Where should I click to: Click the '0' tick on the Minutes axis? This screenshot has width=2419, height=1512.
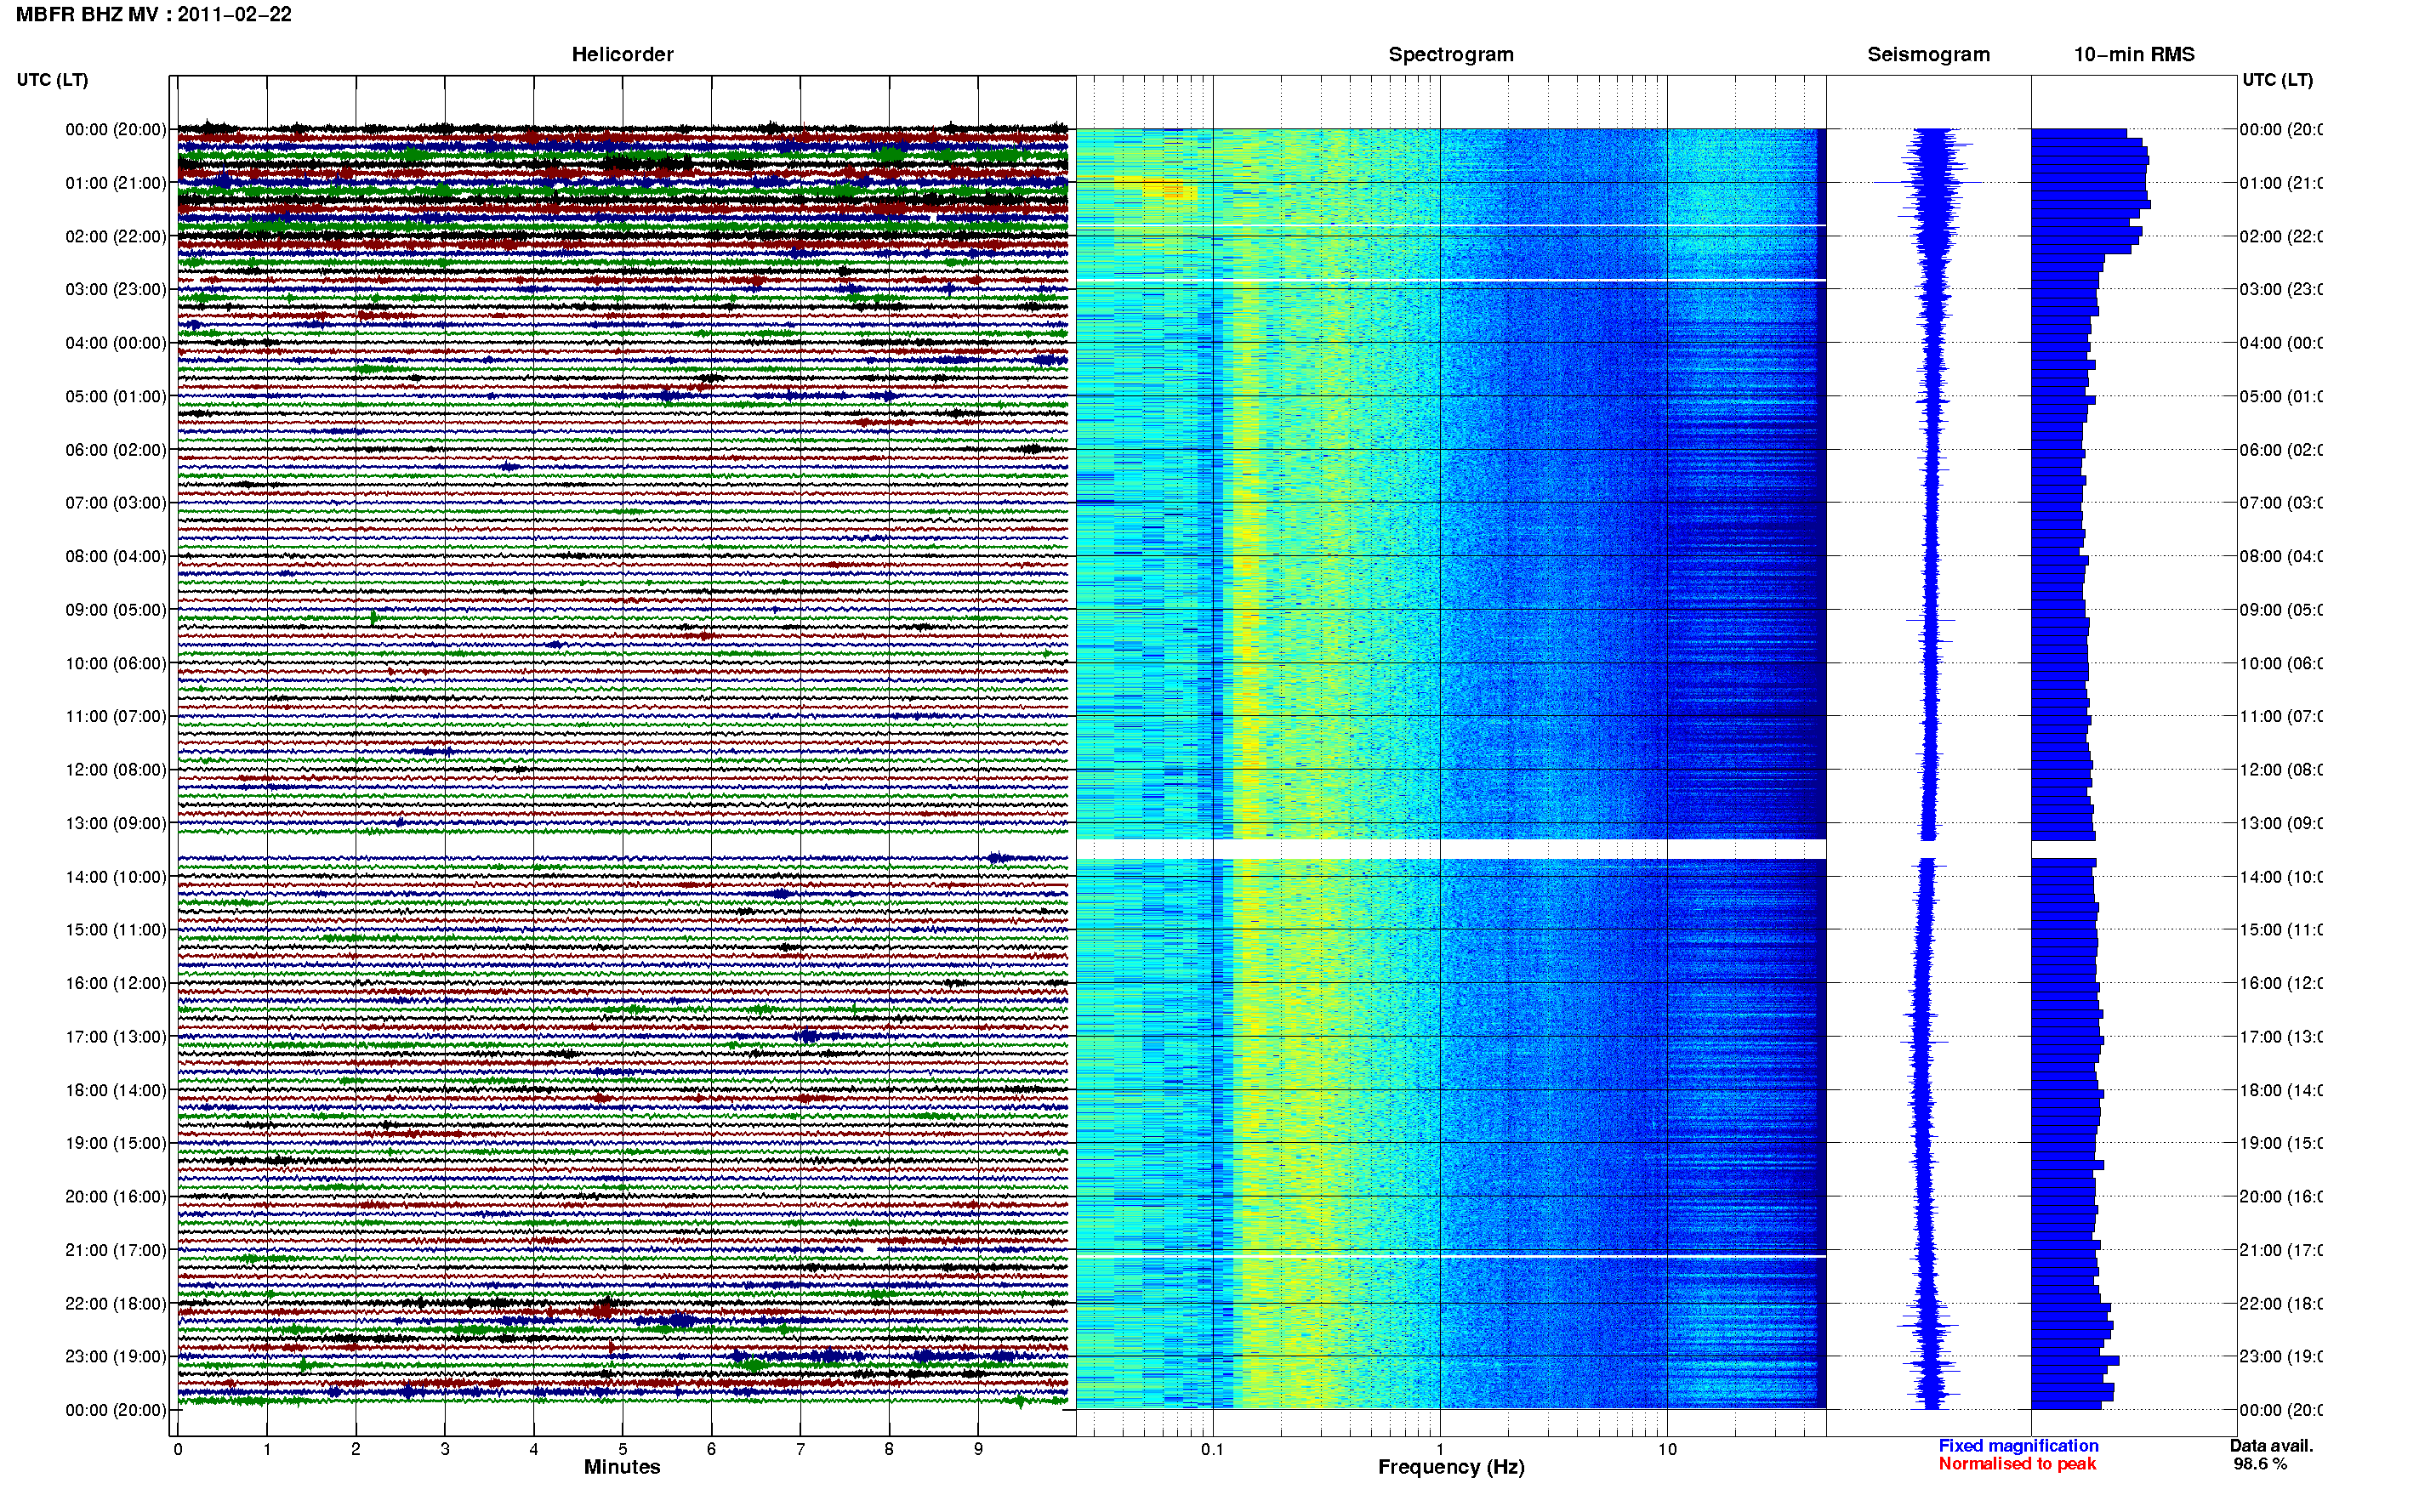[178, 1449]
